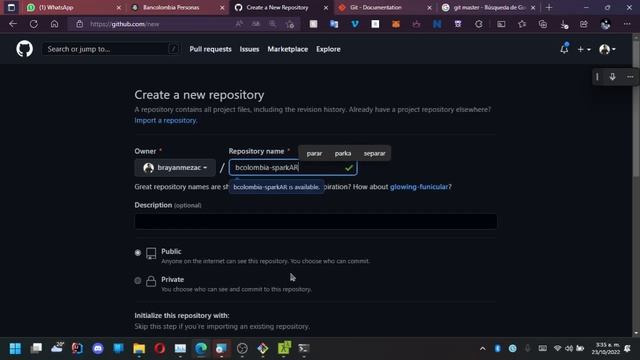Choose the 'parar' text suggestion

(314, 153)
